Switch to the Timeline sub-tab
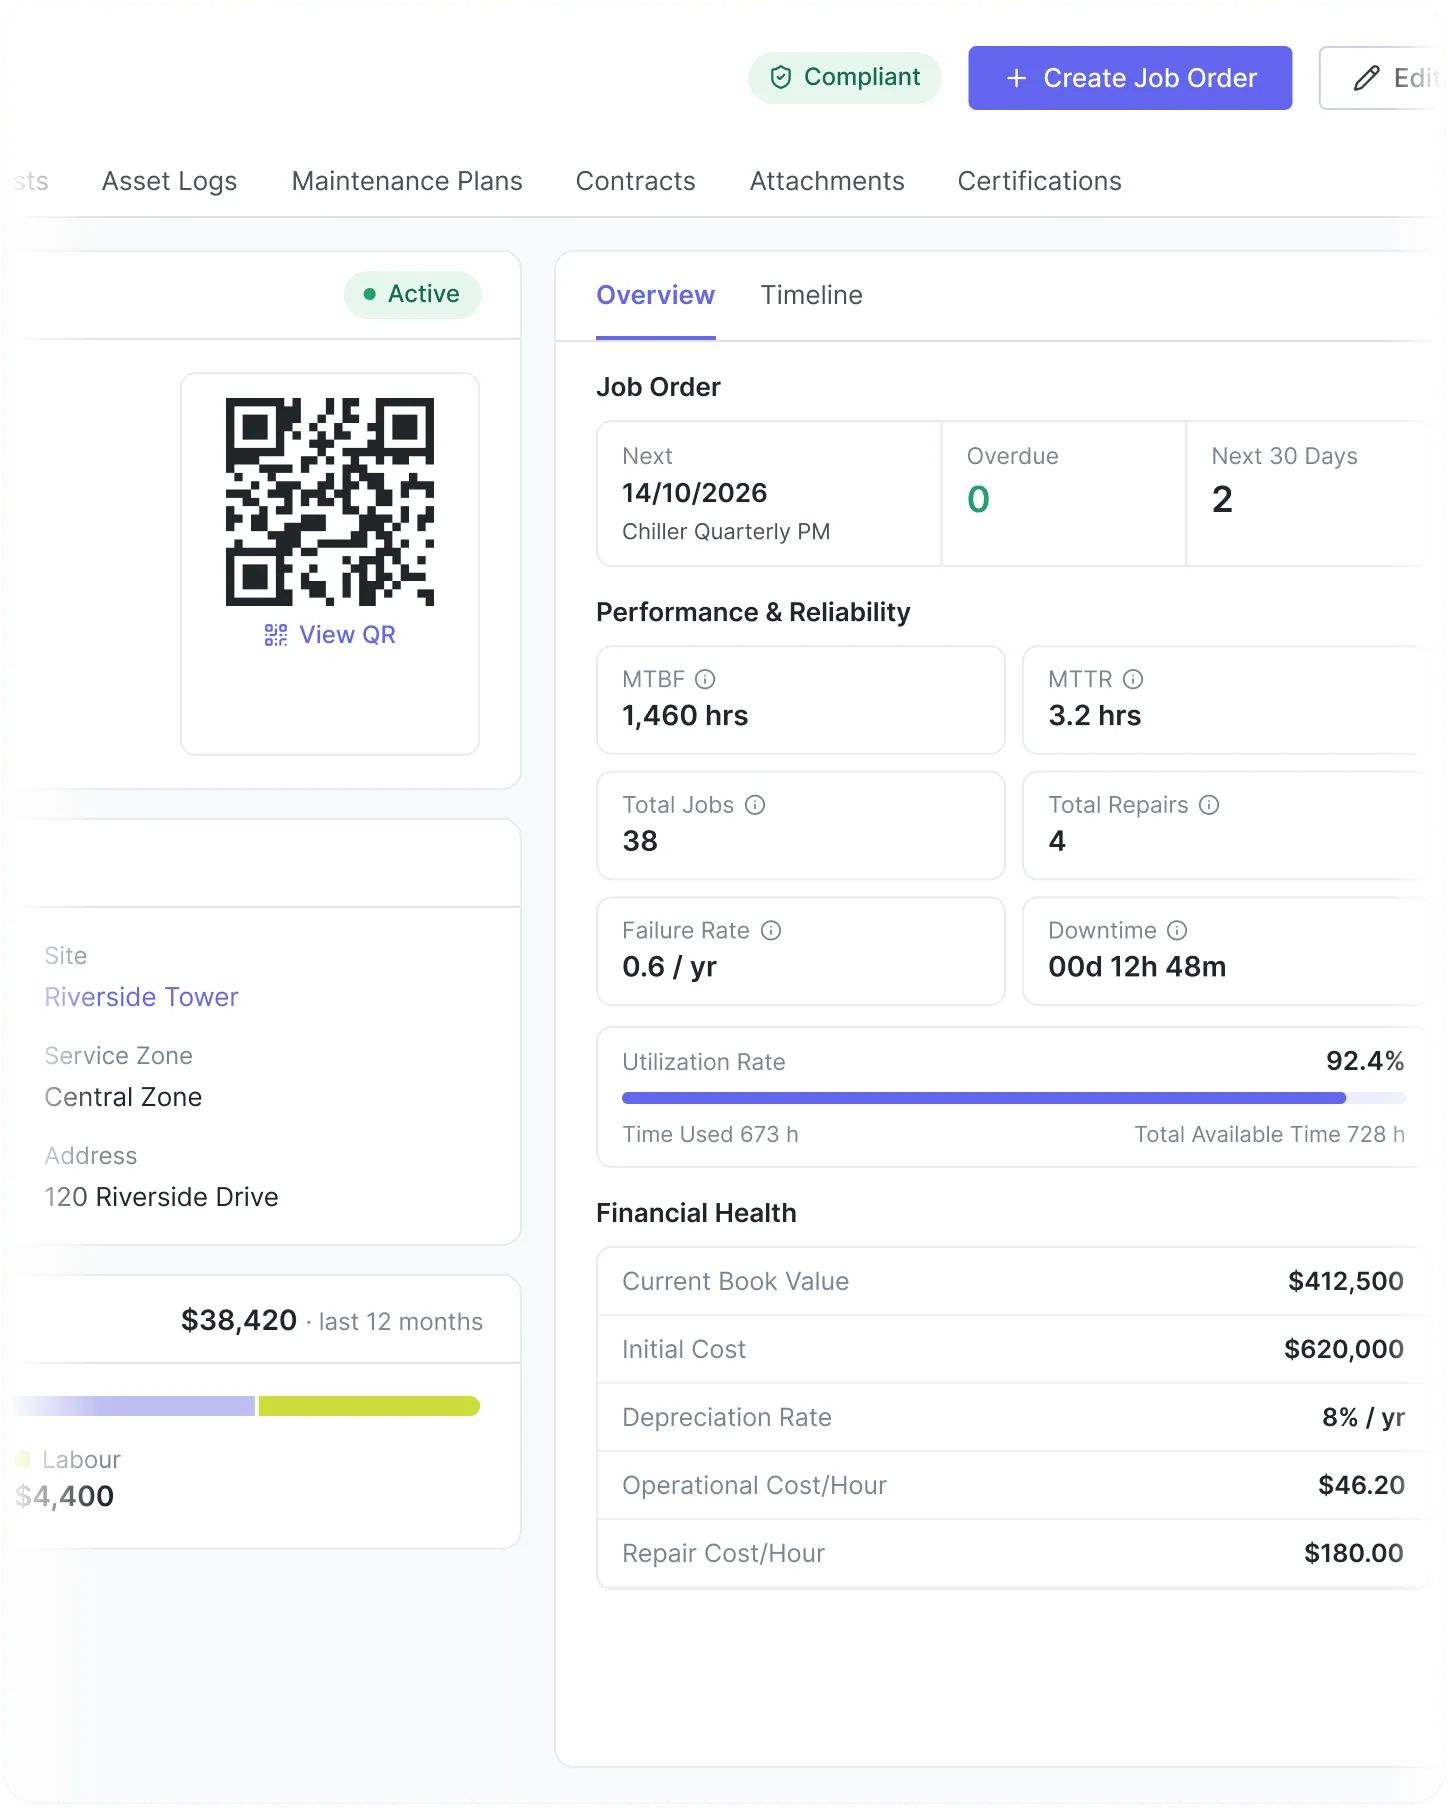1448x1808 pixels. (811, 295)
